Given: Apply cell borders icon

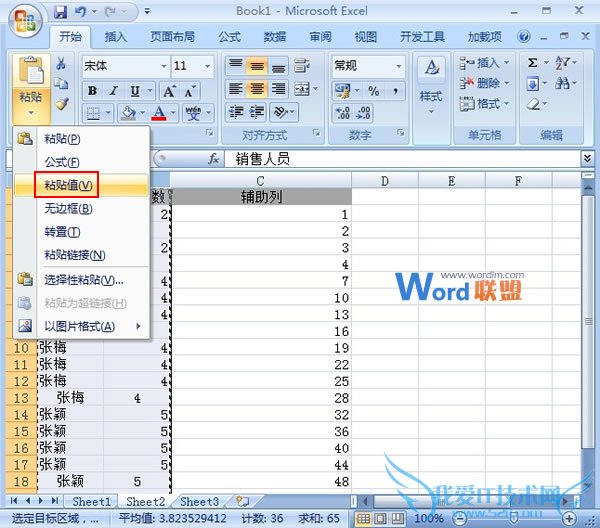Looking at the screenshot, I should coord(93,113).
